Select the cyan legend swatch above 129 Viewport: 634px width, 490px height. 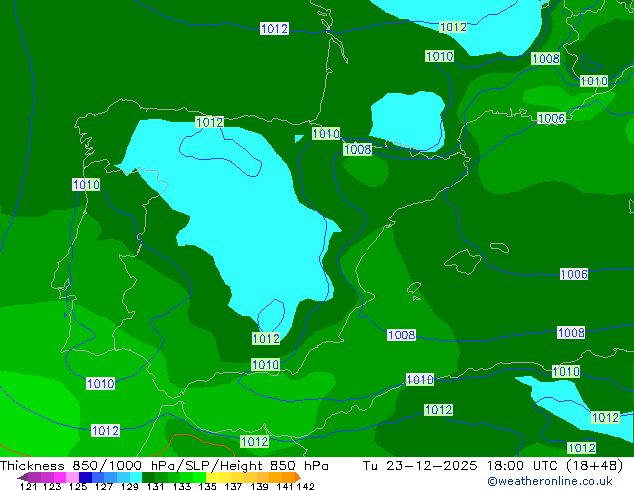[x=136, y=477]
